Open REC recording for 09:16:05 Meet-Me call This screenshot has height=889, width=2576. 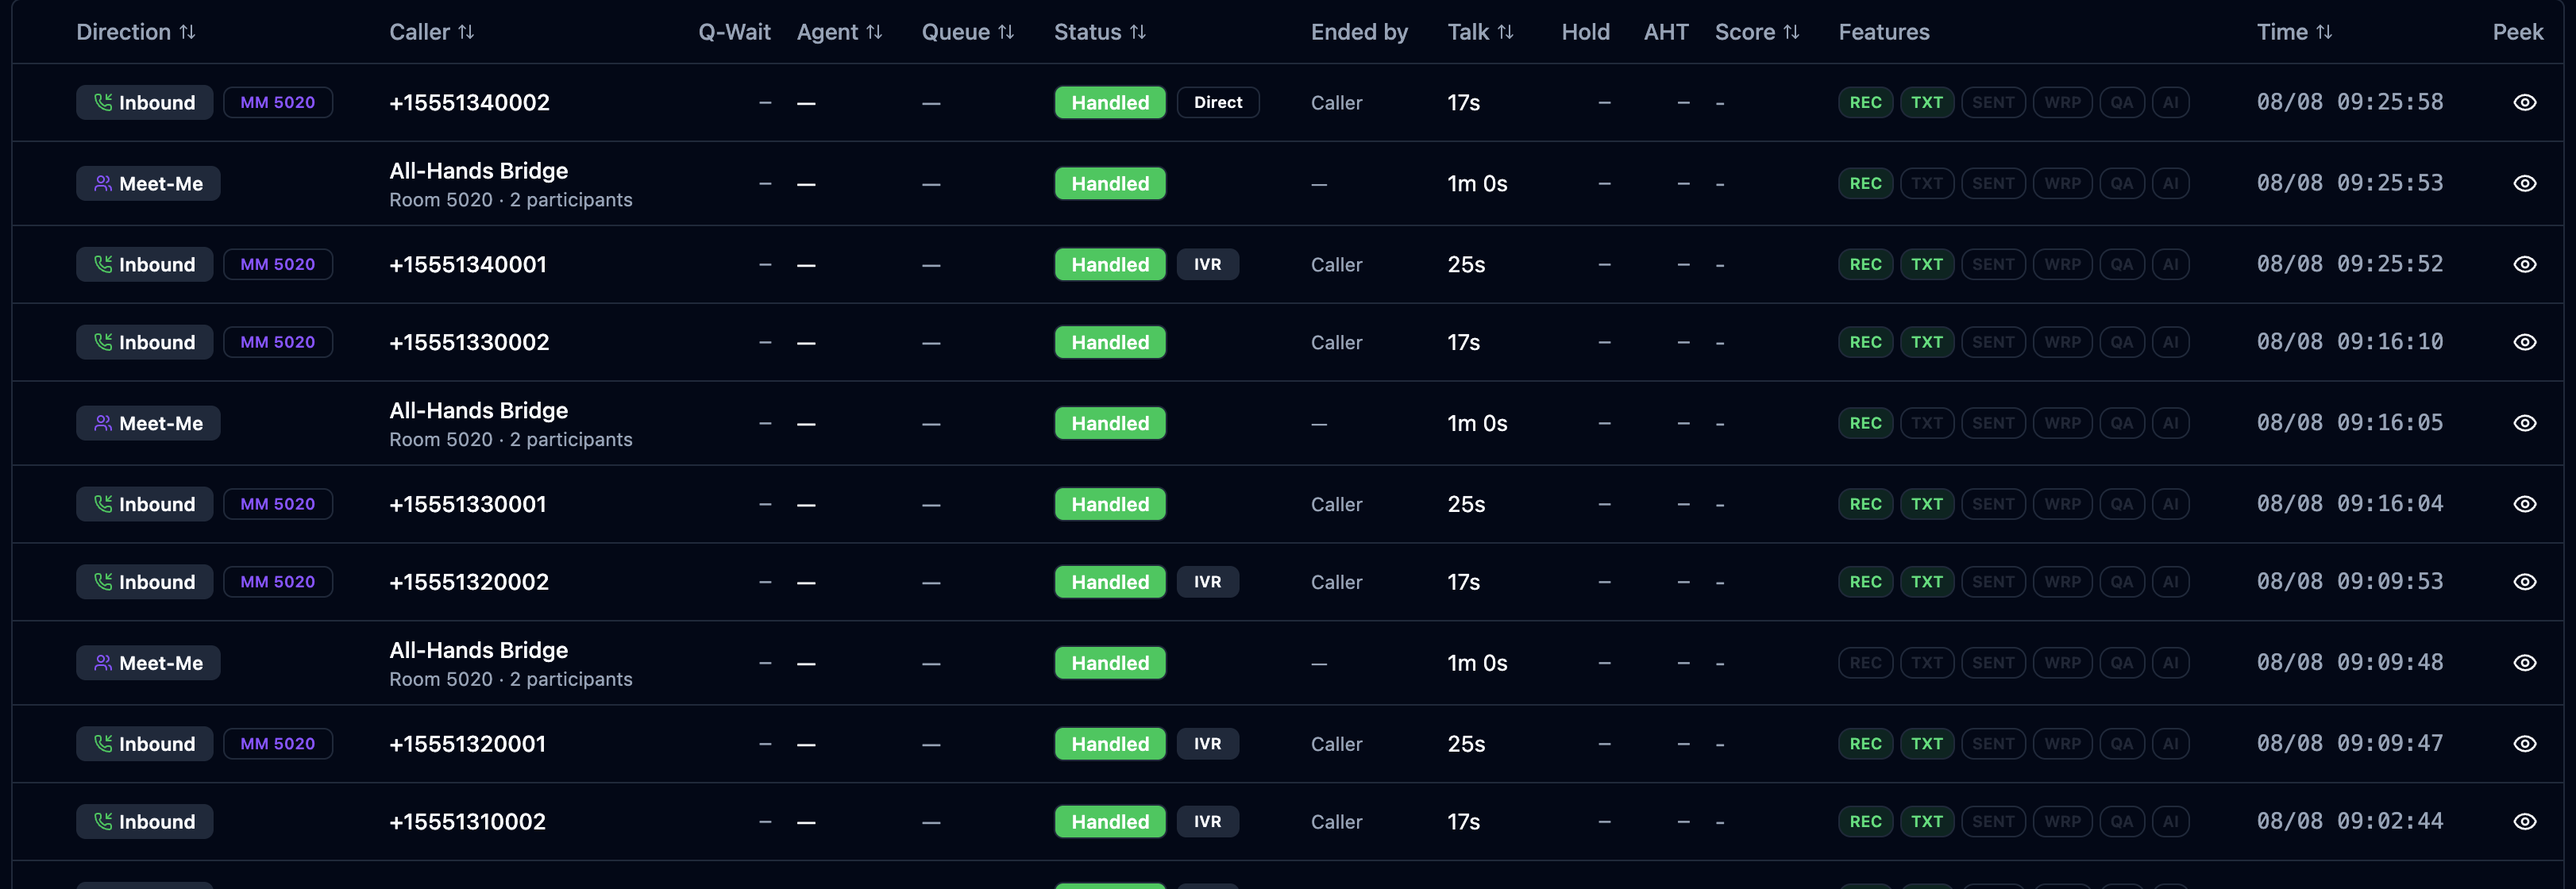click(x=1865, y=423)
